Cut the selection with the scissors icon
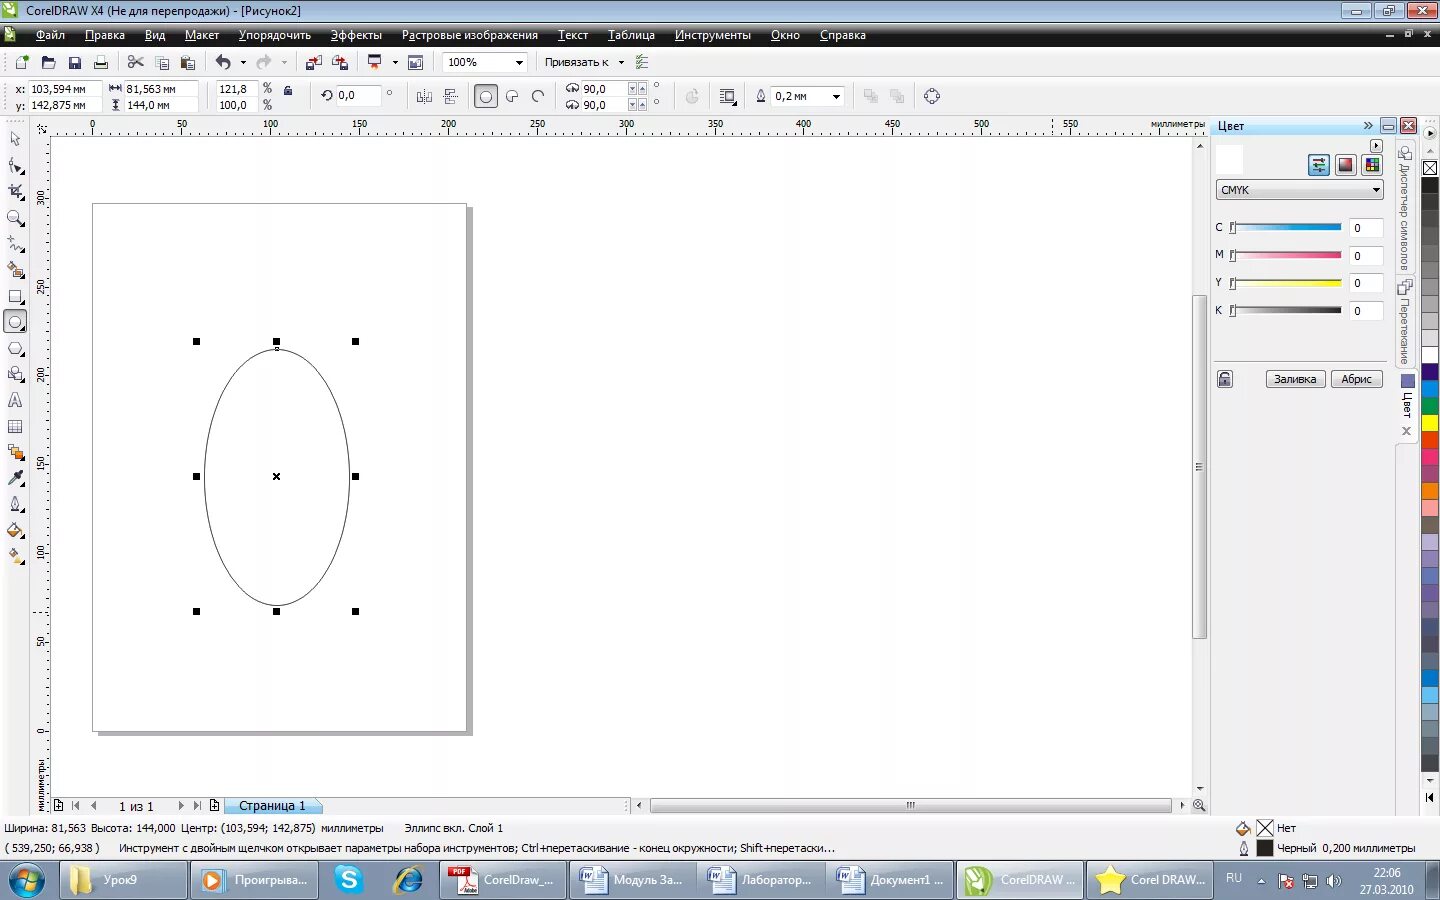This screenshot has height=900, width=1440. (136, 62)
